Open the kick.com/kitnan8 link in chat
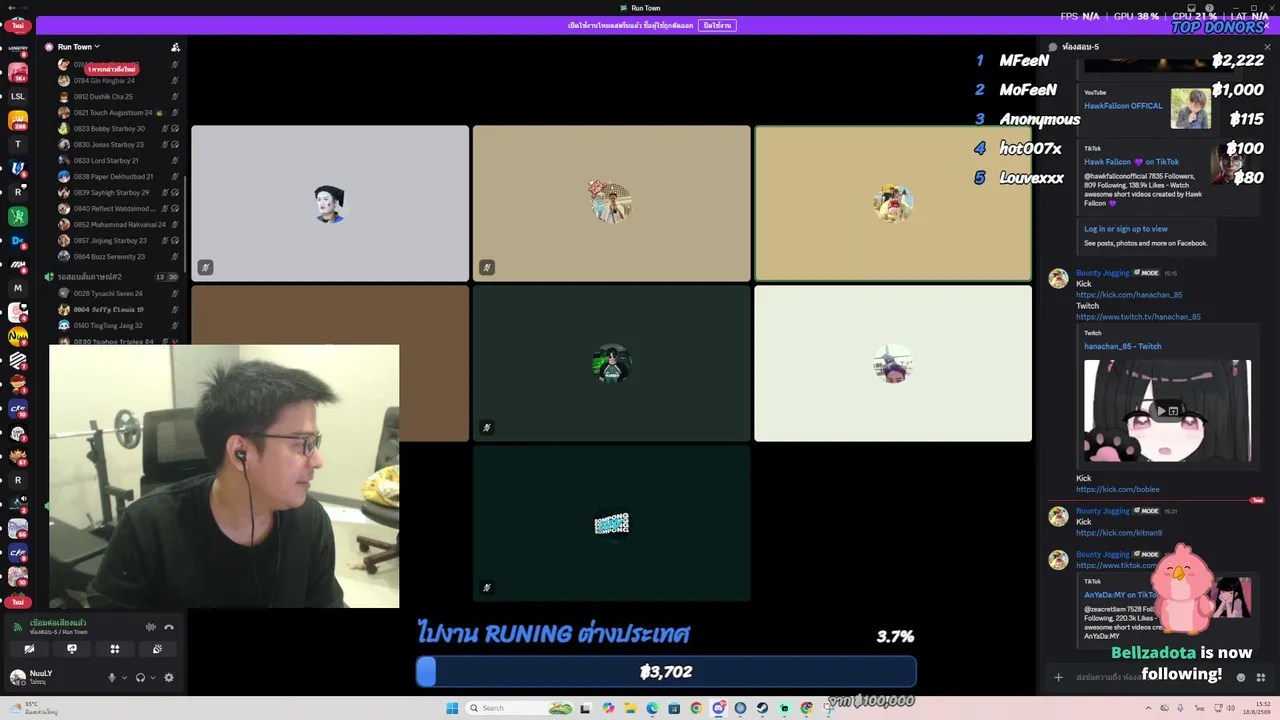The height and width of the screenshot is (720, 1280). [x=1119, y=533]
